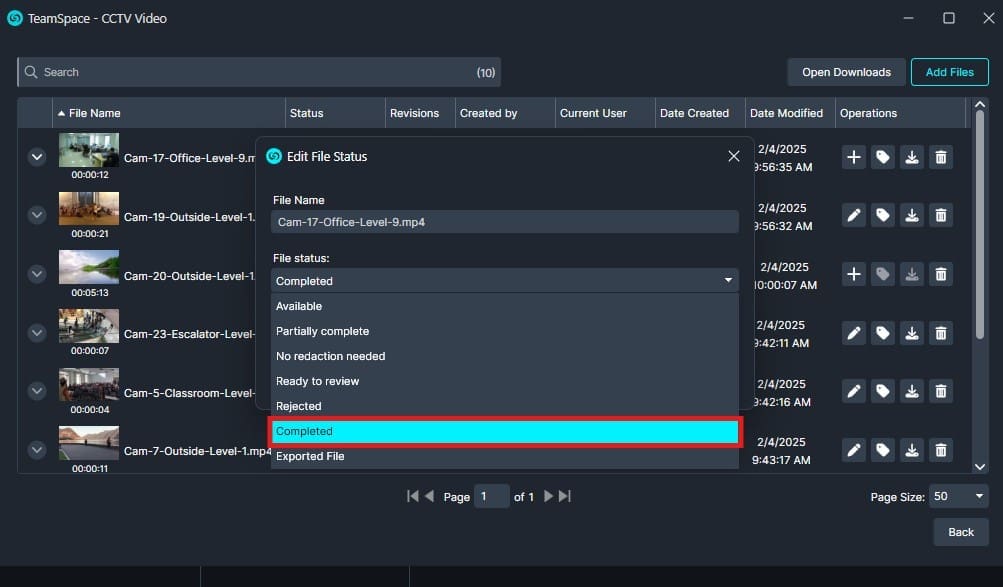Close the Edit File Status dialog
Screen dimensions: 1003x587
coord(734,157)
